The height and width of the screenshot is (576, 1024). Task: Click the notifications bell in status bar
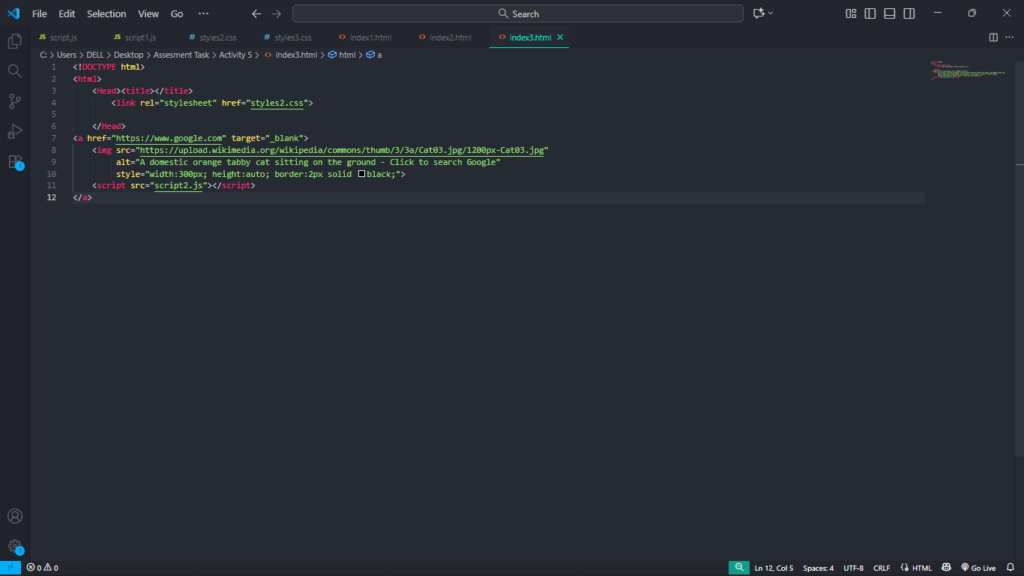click(1011, 568)
